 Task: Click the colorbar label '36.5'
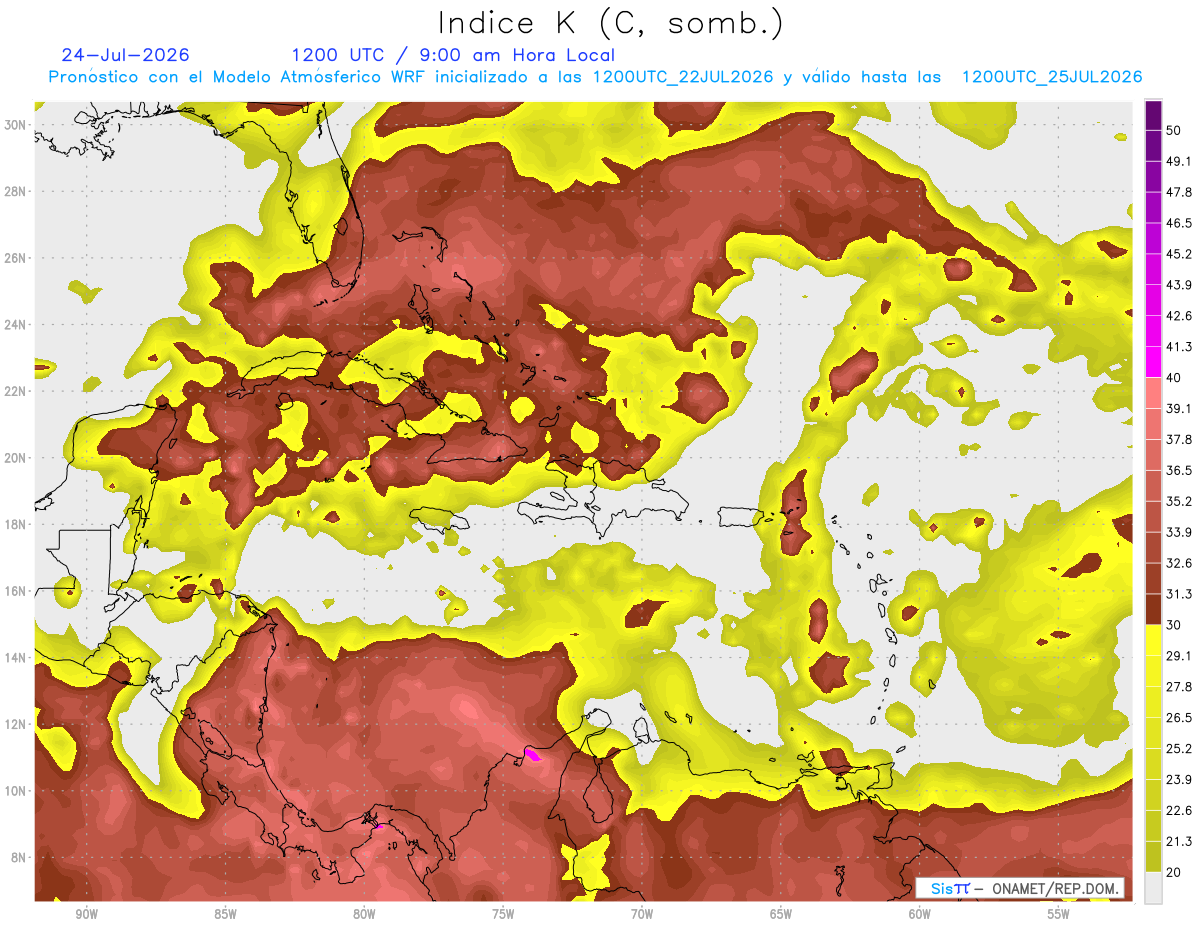1179,470
